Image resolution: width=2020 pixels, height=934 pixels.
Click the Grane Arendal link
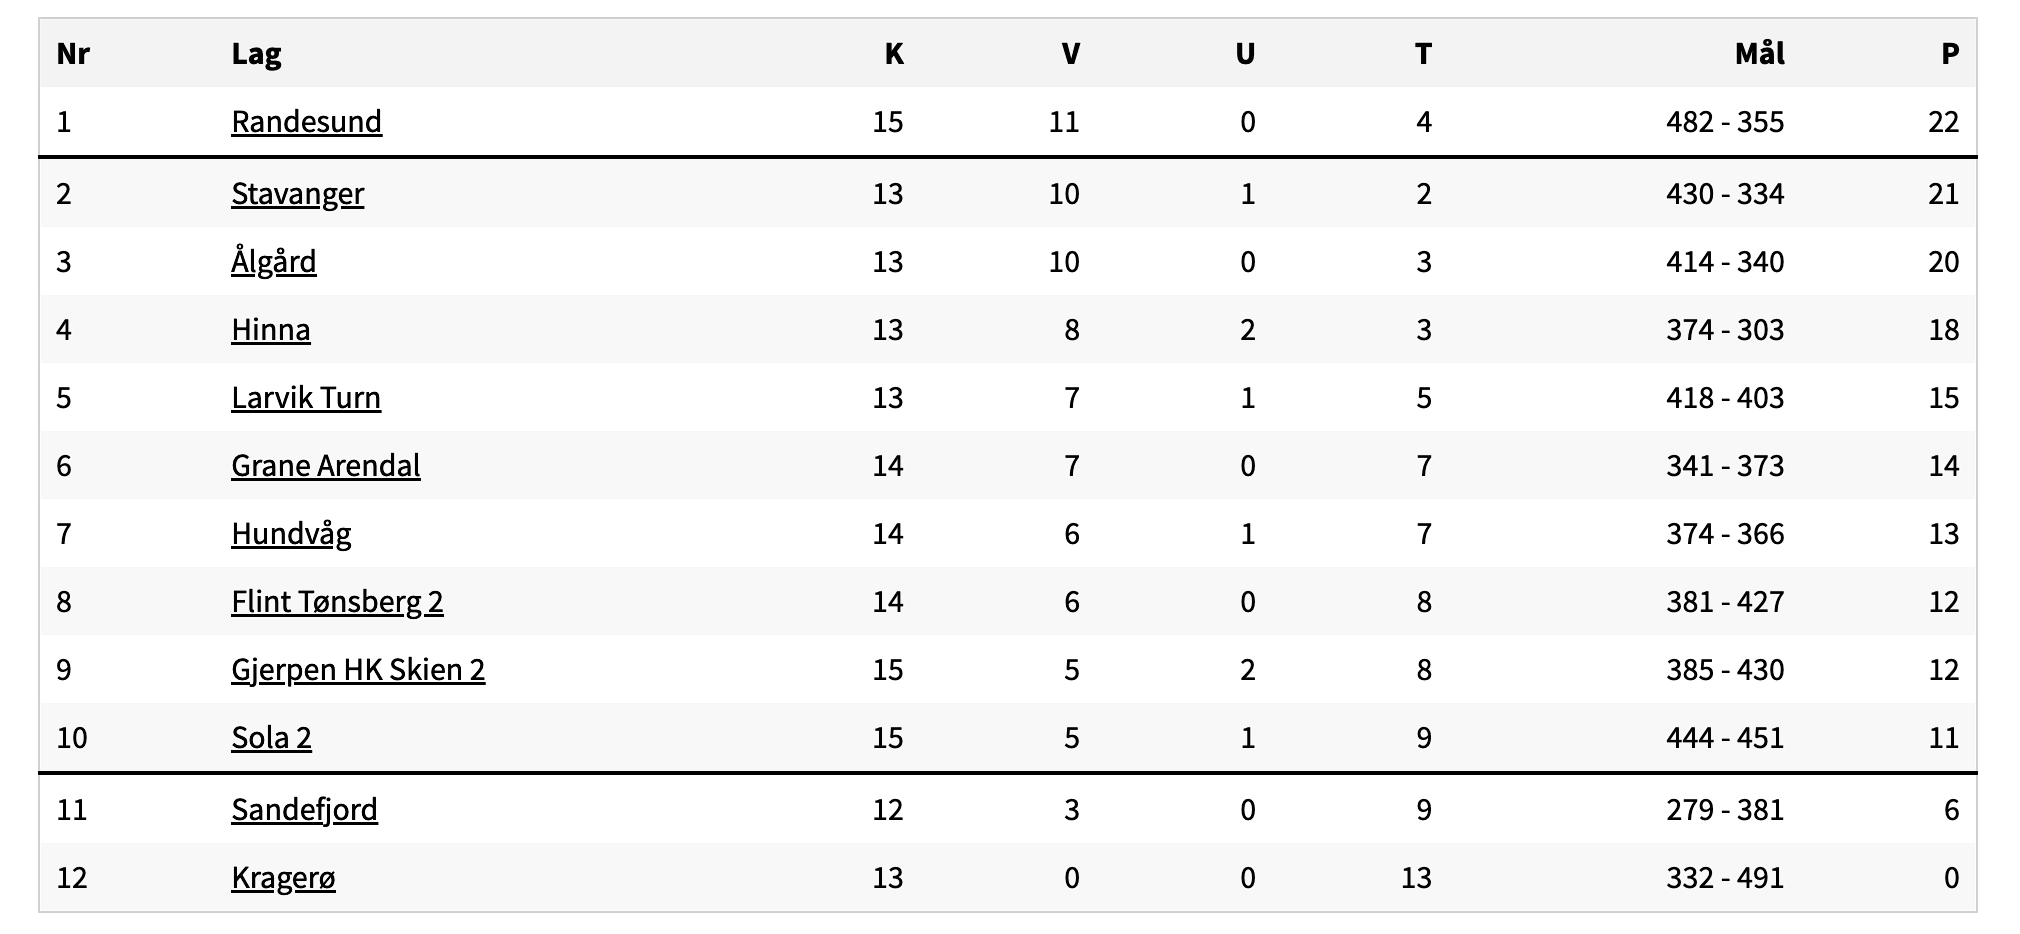click(x=325, y=466)
